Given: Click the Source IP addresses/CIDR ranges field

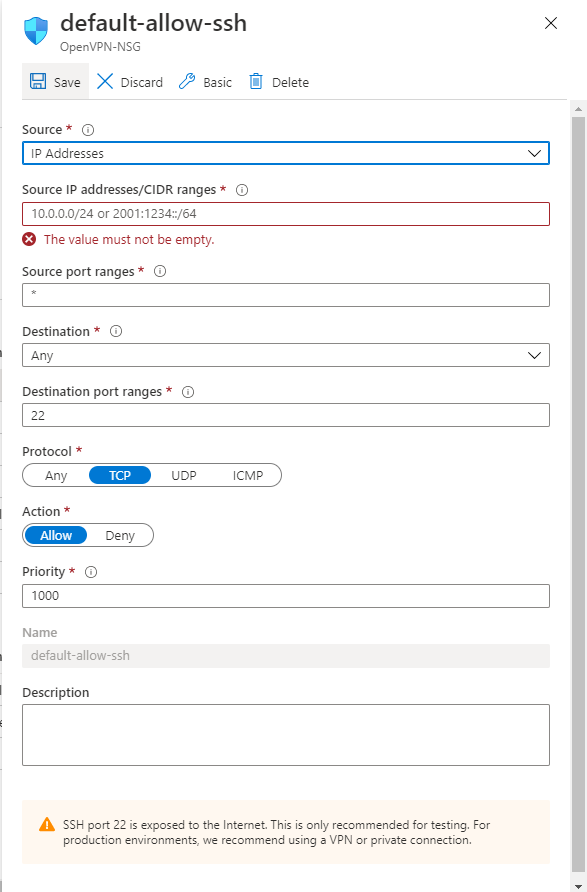Looking at the screenshot, I should pyautogui.click(x=286, y=214).
